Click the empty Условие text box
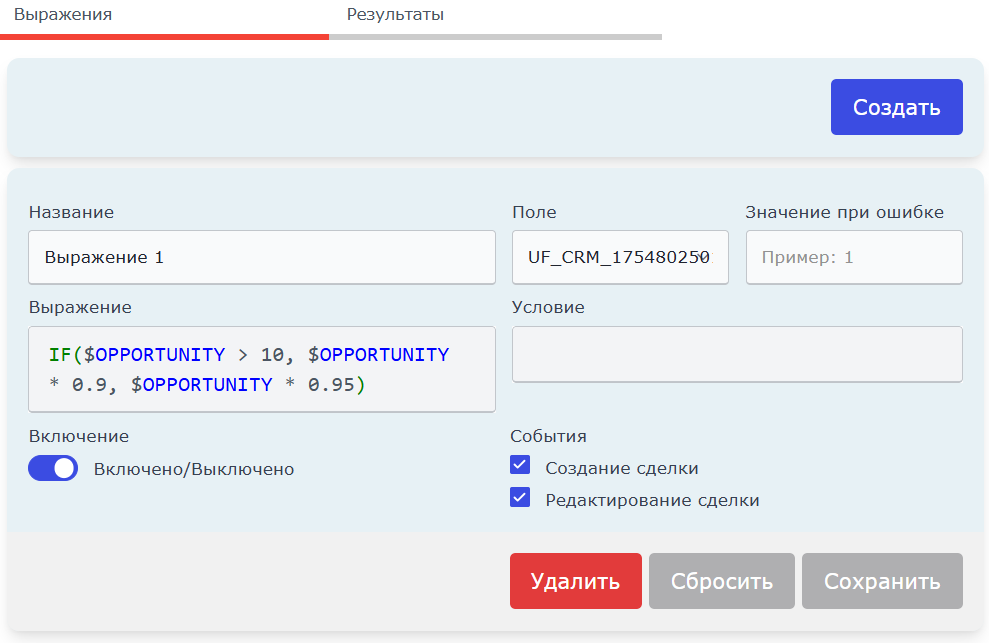The image size is (989, 643). pos(737,354)
